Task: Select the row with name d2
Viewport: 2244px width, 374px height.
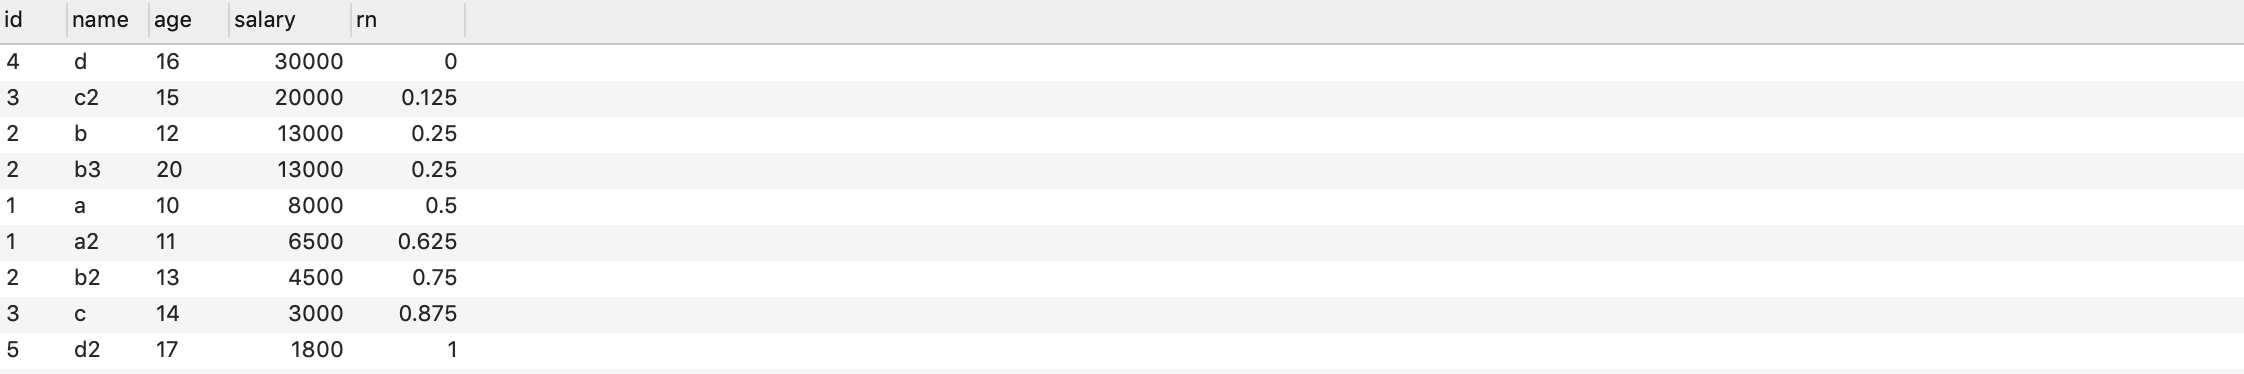Action: [x=1122, y=350]
